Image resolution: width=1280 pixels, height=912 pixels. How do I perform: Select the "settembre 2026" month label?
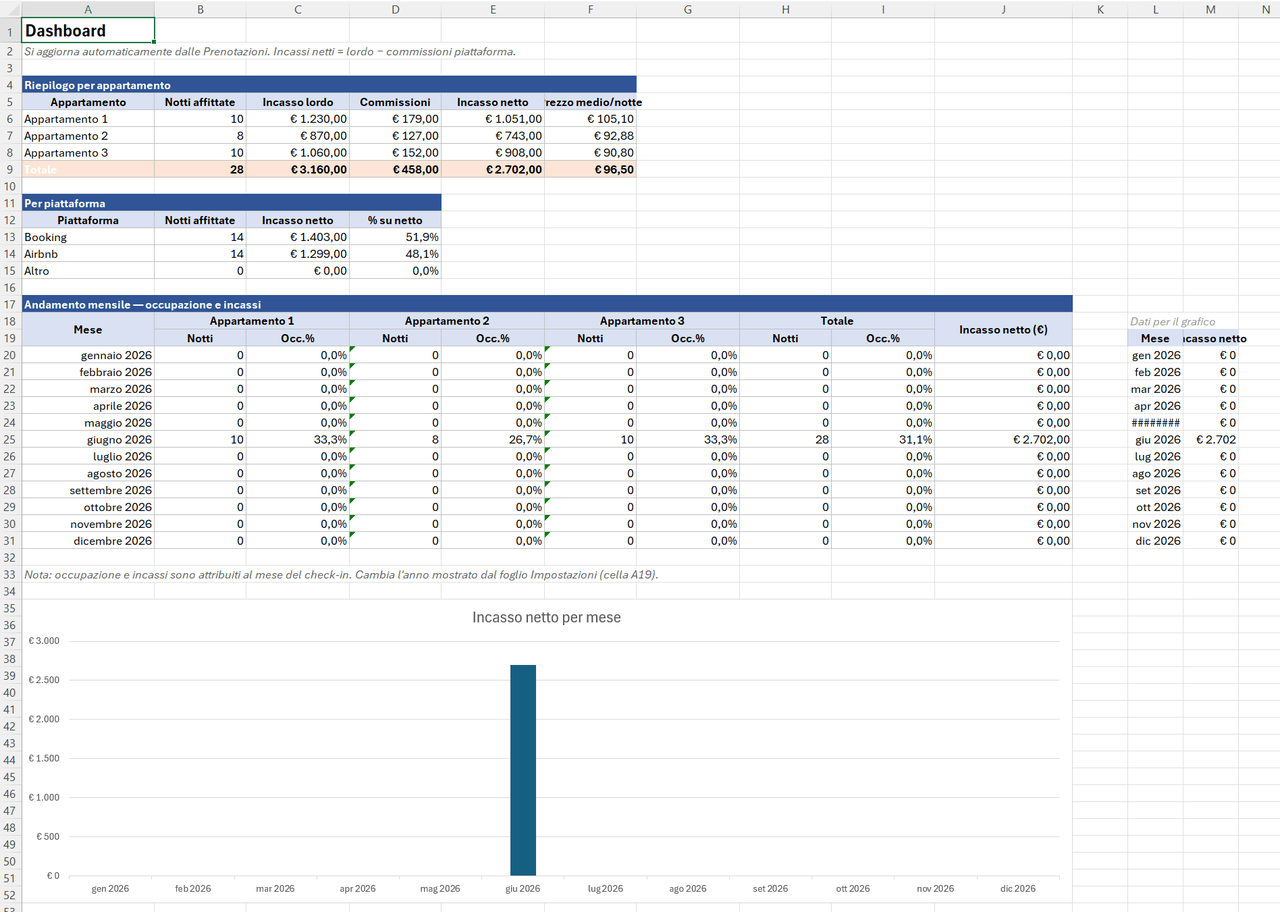(88, 490)
